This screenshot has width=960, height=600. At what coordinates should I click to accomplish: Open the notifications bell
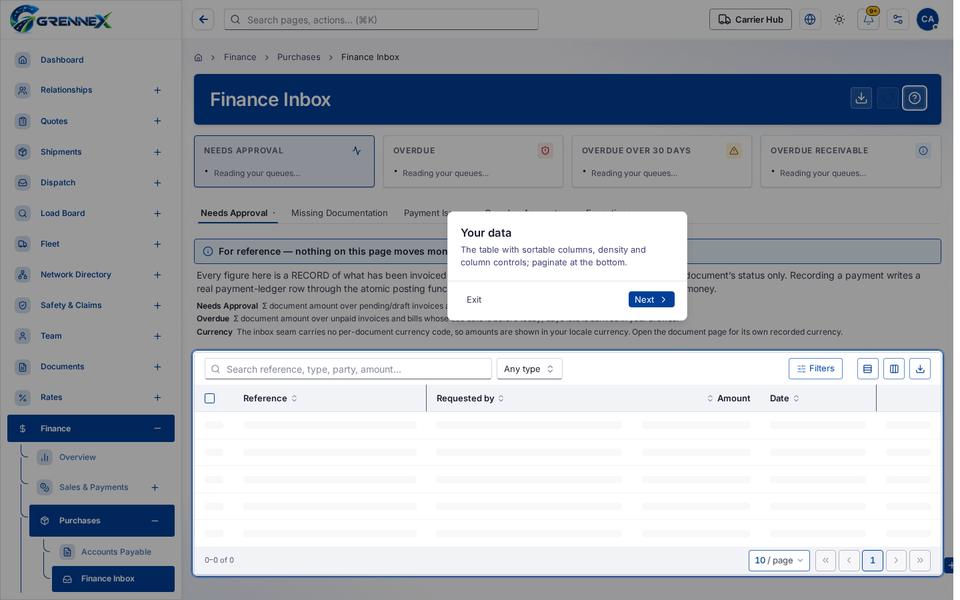click(868, 20)
